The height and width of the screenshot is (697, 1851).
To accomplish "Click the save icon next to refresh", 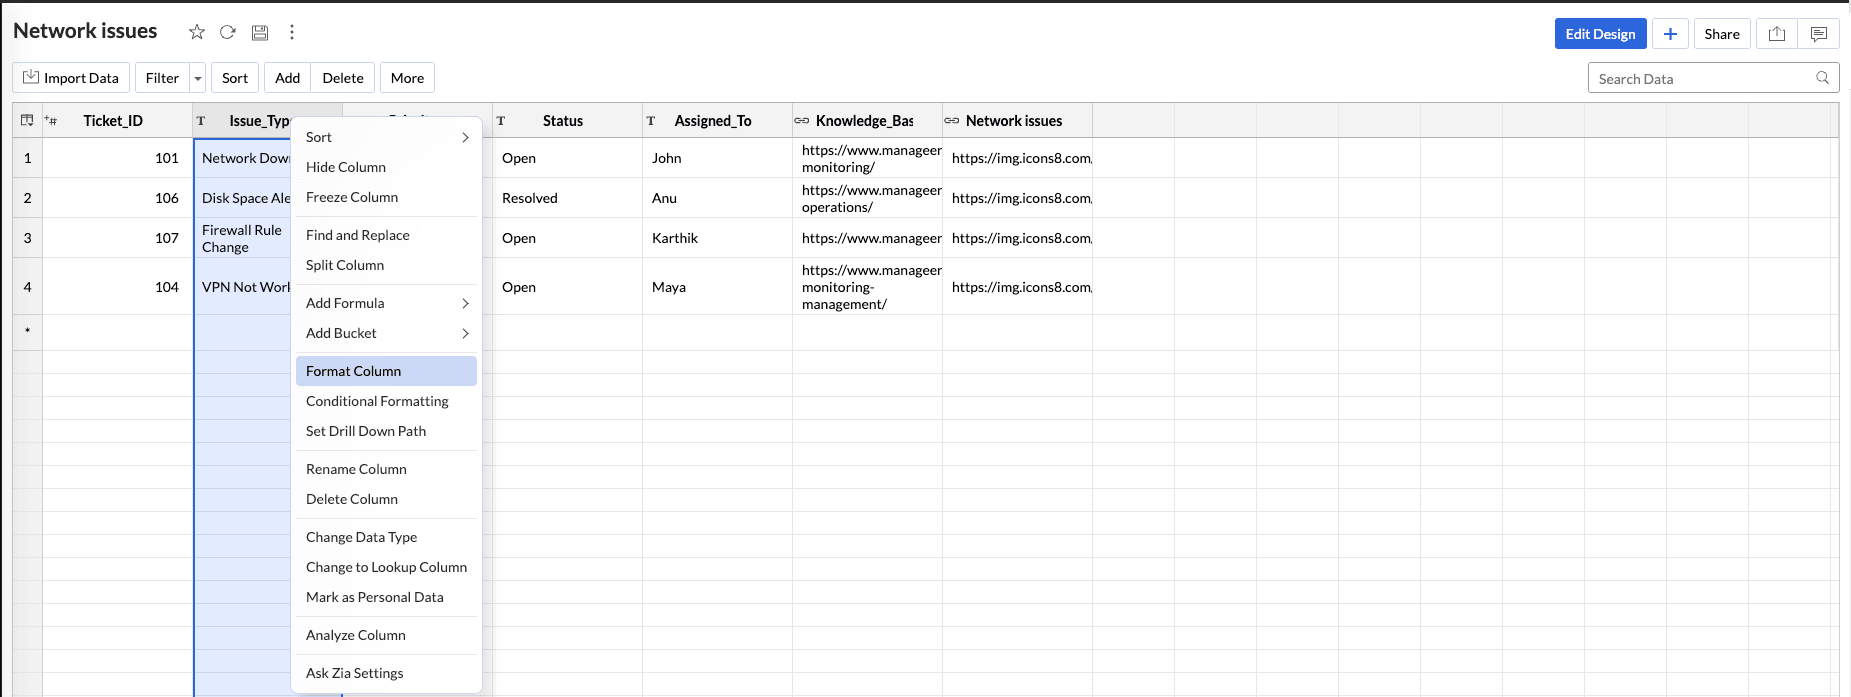I will click(260, 32).
